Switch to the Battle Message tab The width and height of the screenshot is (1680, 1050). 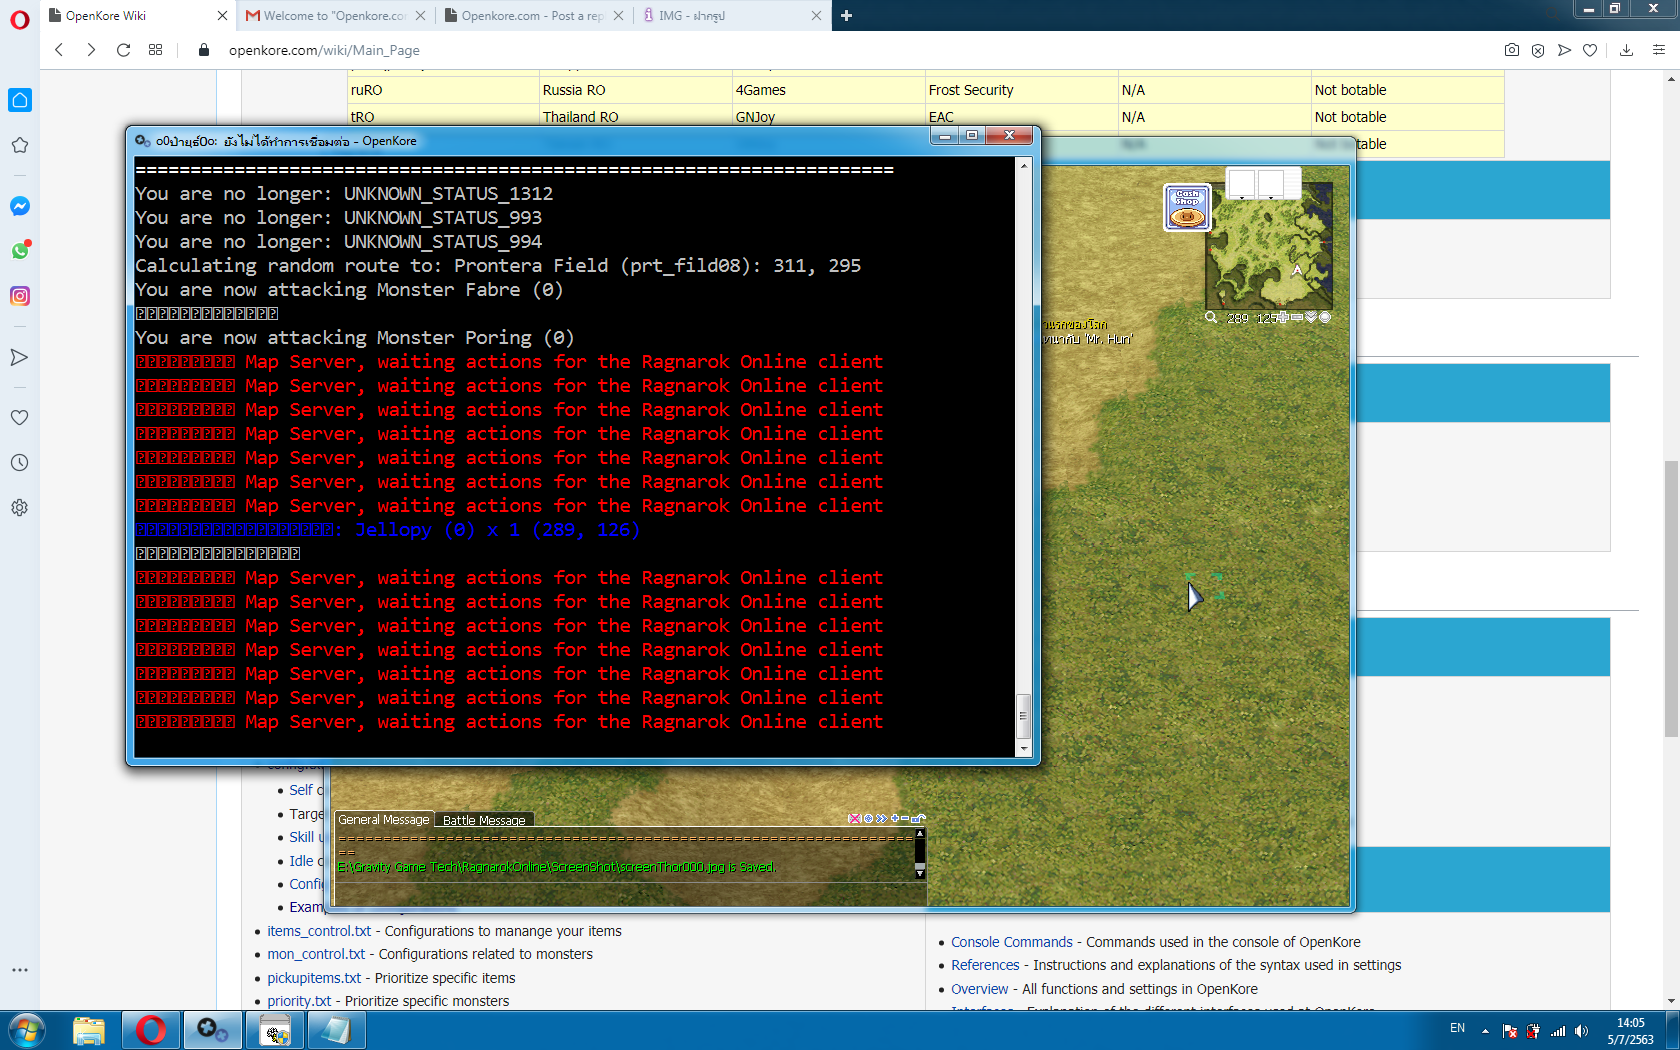pyautogui.click(x=485, y=820)
